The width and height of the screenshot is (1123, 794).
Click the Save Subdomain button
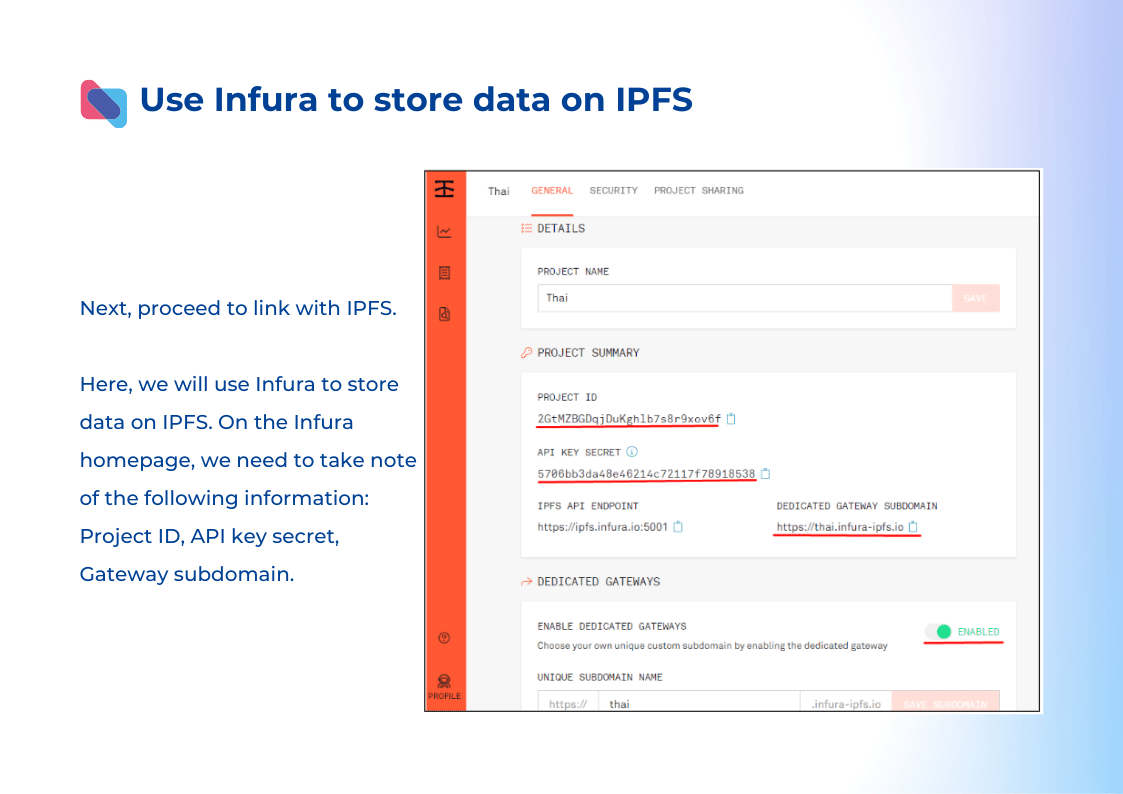point(944,703)
